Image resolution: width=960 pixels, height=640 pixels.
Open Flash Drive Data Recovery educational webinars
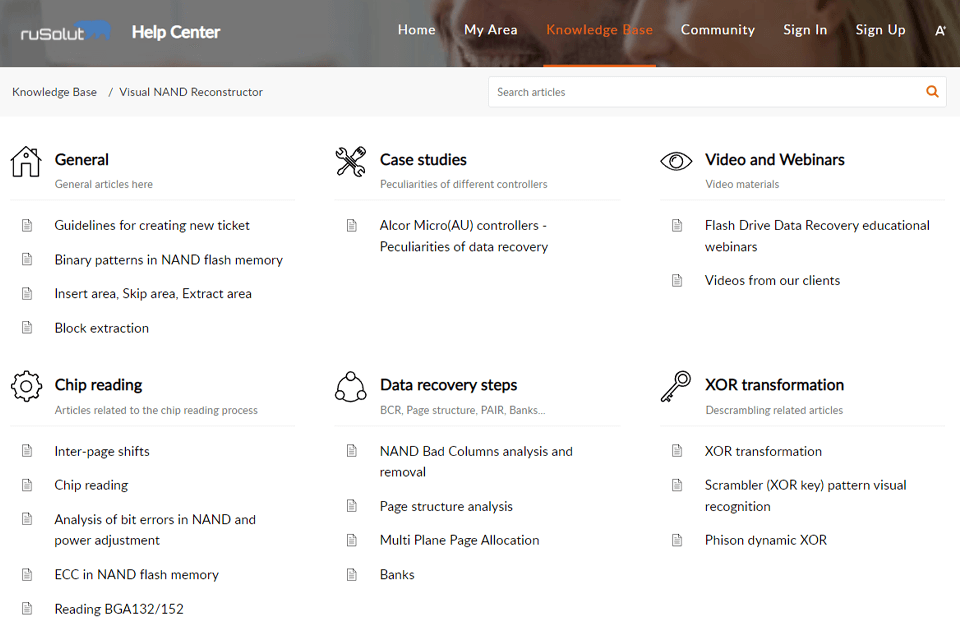point(817,236)
